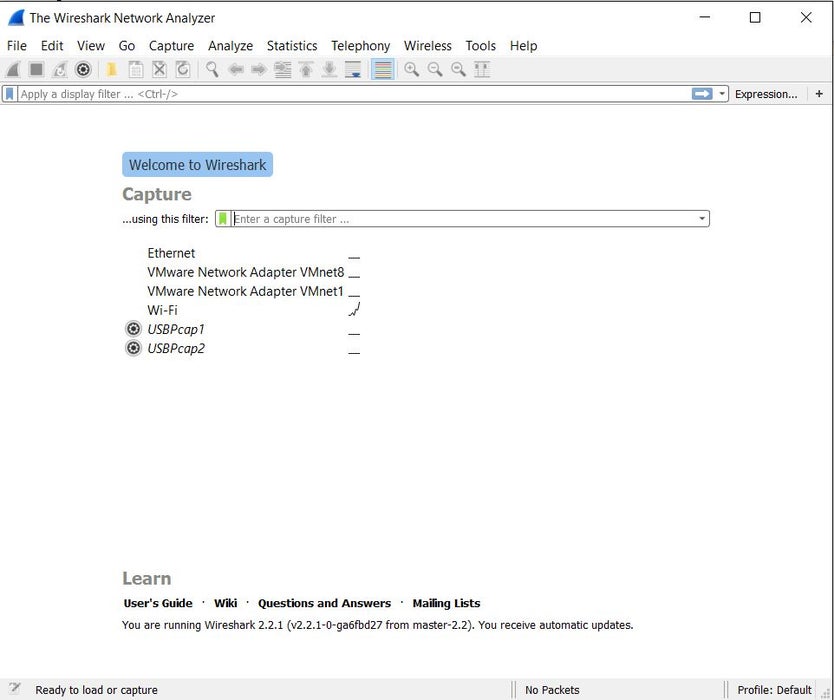Select the Ethernet interface
Image resolution: width=834 pixels, height=700 pixels.
(171, 253)
